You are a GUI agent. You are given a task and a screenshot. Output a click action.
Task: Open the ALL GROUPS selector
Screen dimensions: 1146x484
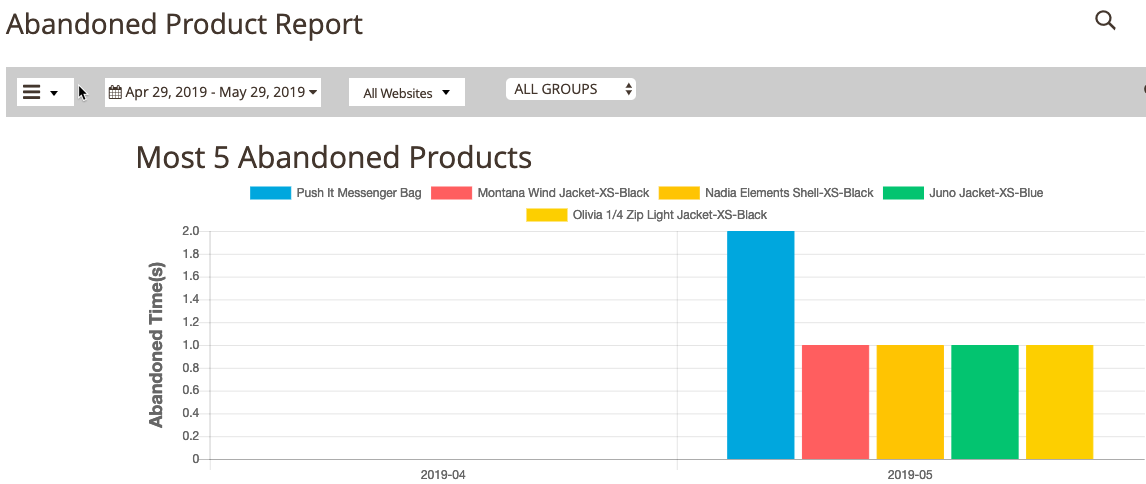click(571, 89)
